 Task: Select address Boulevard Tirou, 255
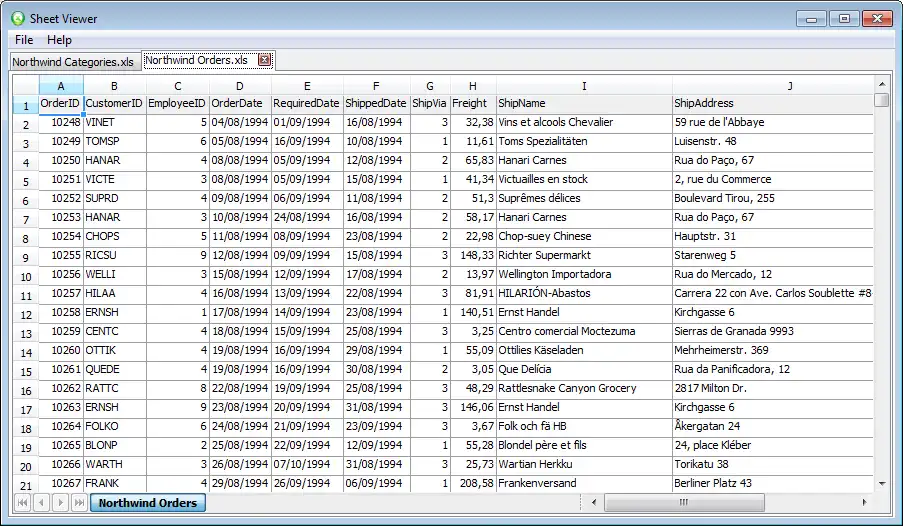[773, 198]
